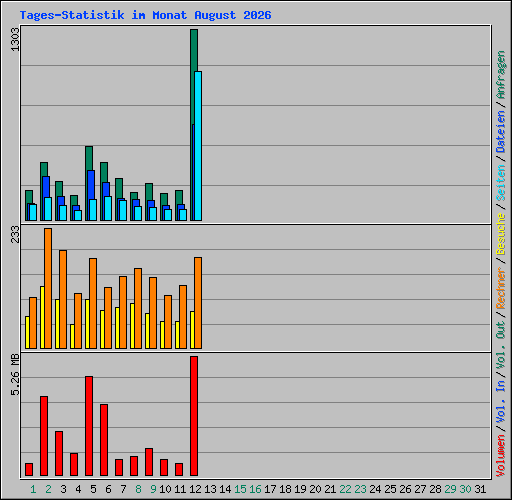
Task: Click day label "27" on the x-axis
Action: pos(420,489)
